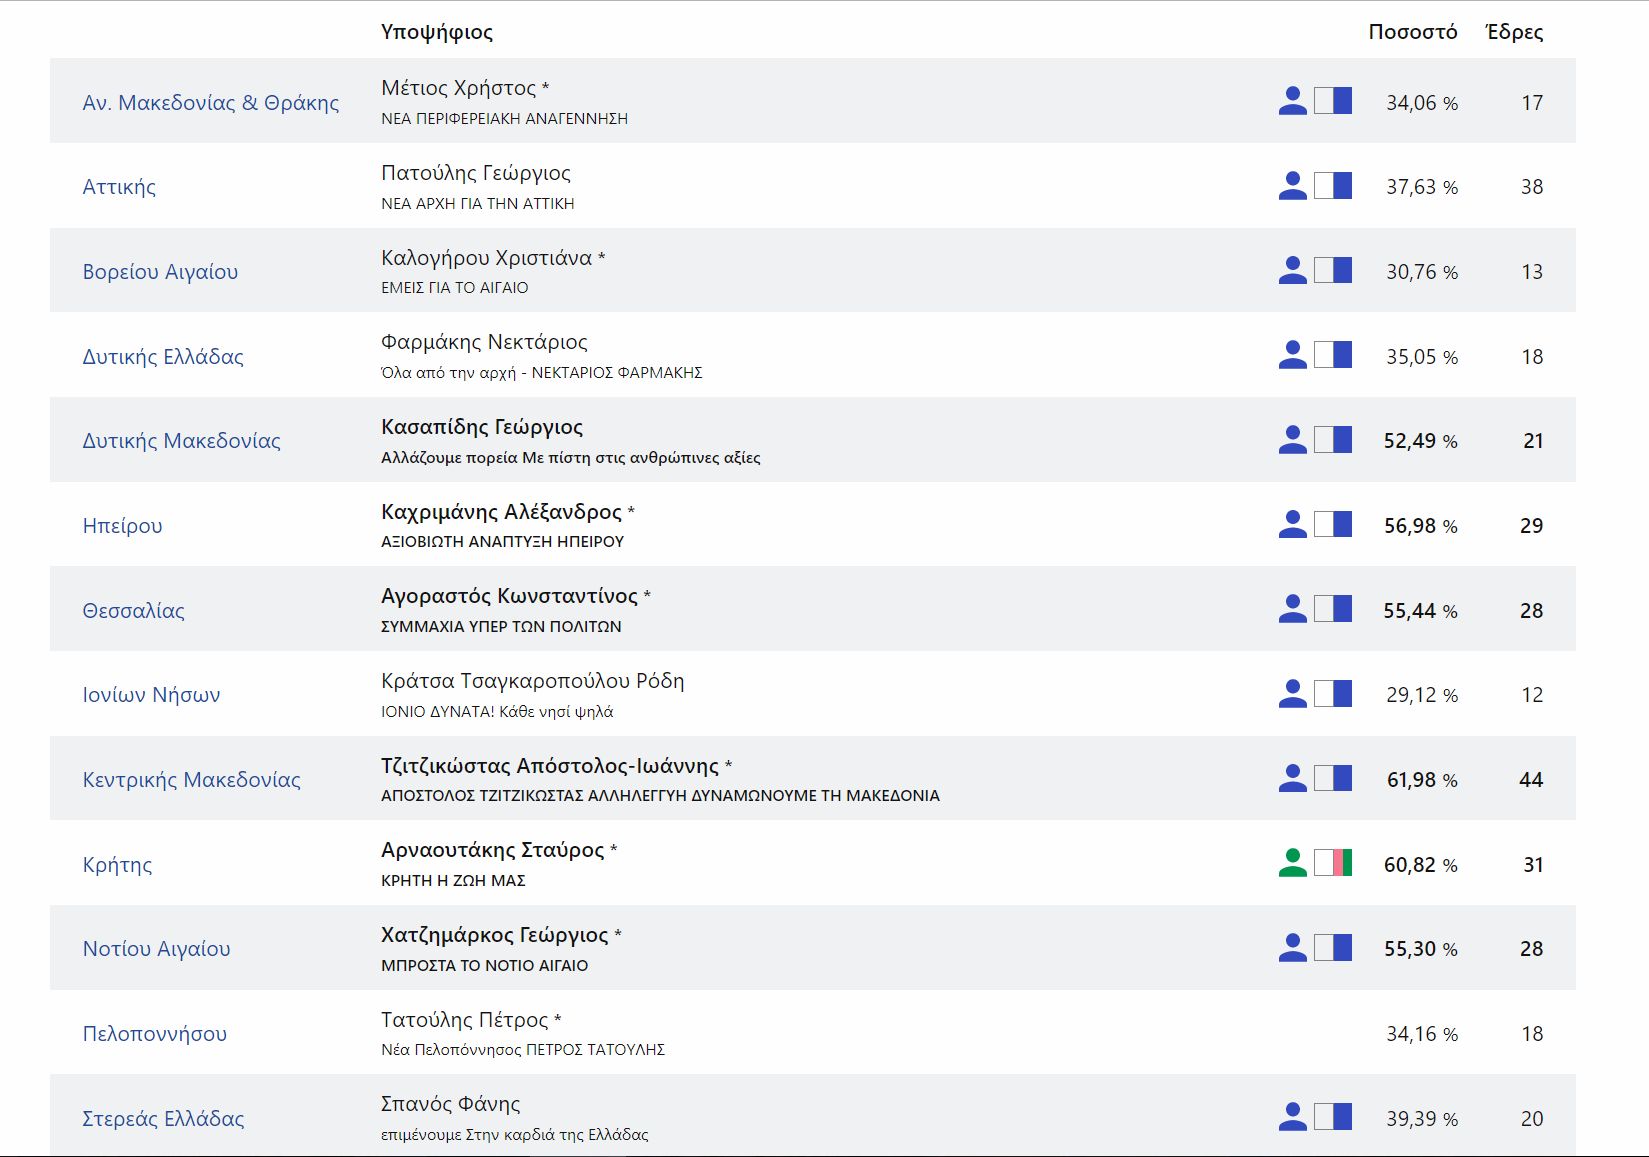Screen dimensions: 1649x1157
Task: Click party bar icon in Πατούλης Γεώργιος row
Action: [1333, 185]
